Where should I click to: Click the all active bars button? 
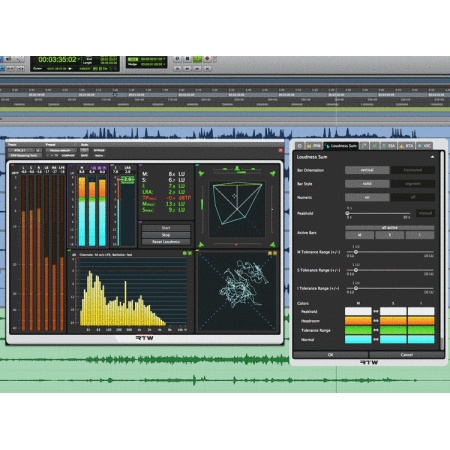[390, 228]
